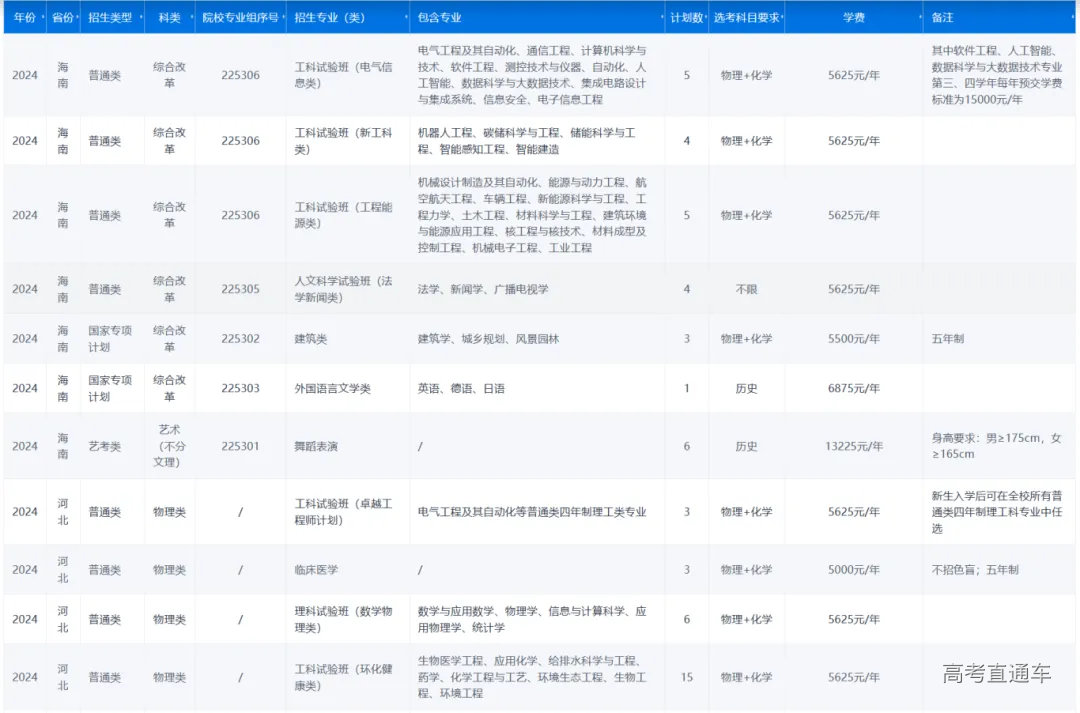Click the professional group code 225301

point(238,447)
